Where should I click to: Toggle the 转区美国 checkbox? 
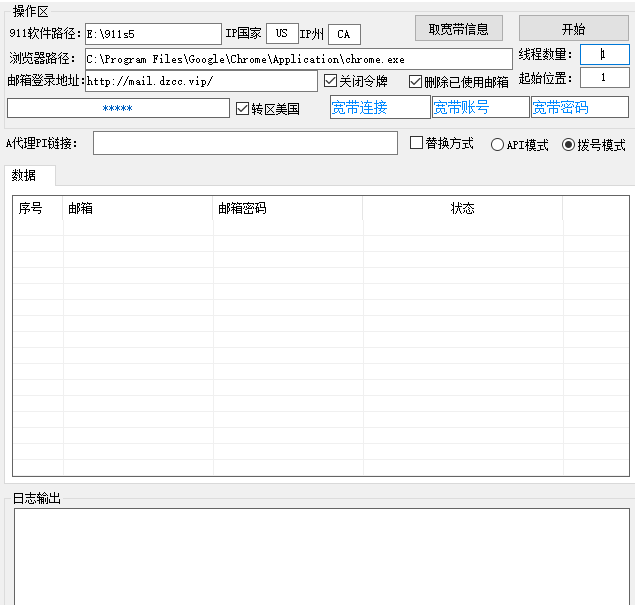pyautogui.click(x=242, y=108)
